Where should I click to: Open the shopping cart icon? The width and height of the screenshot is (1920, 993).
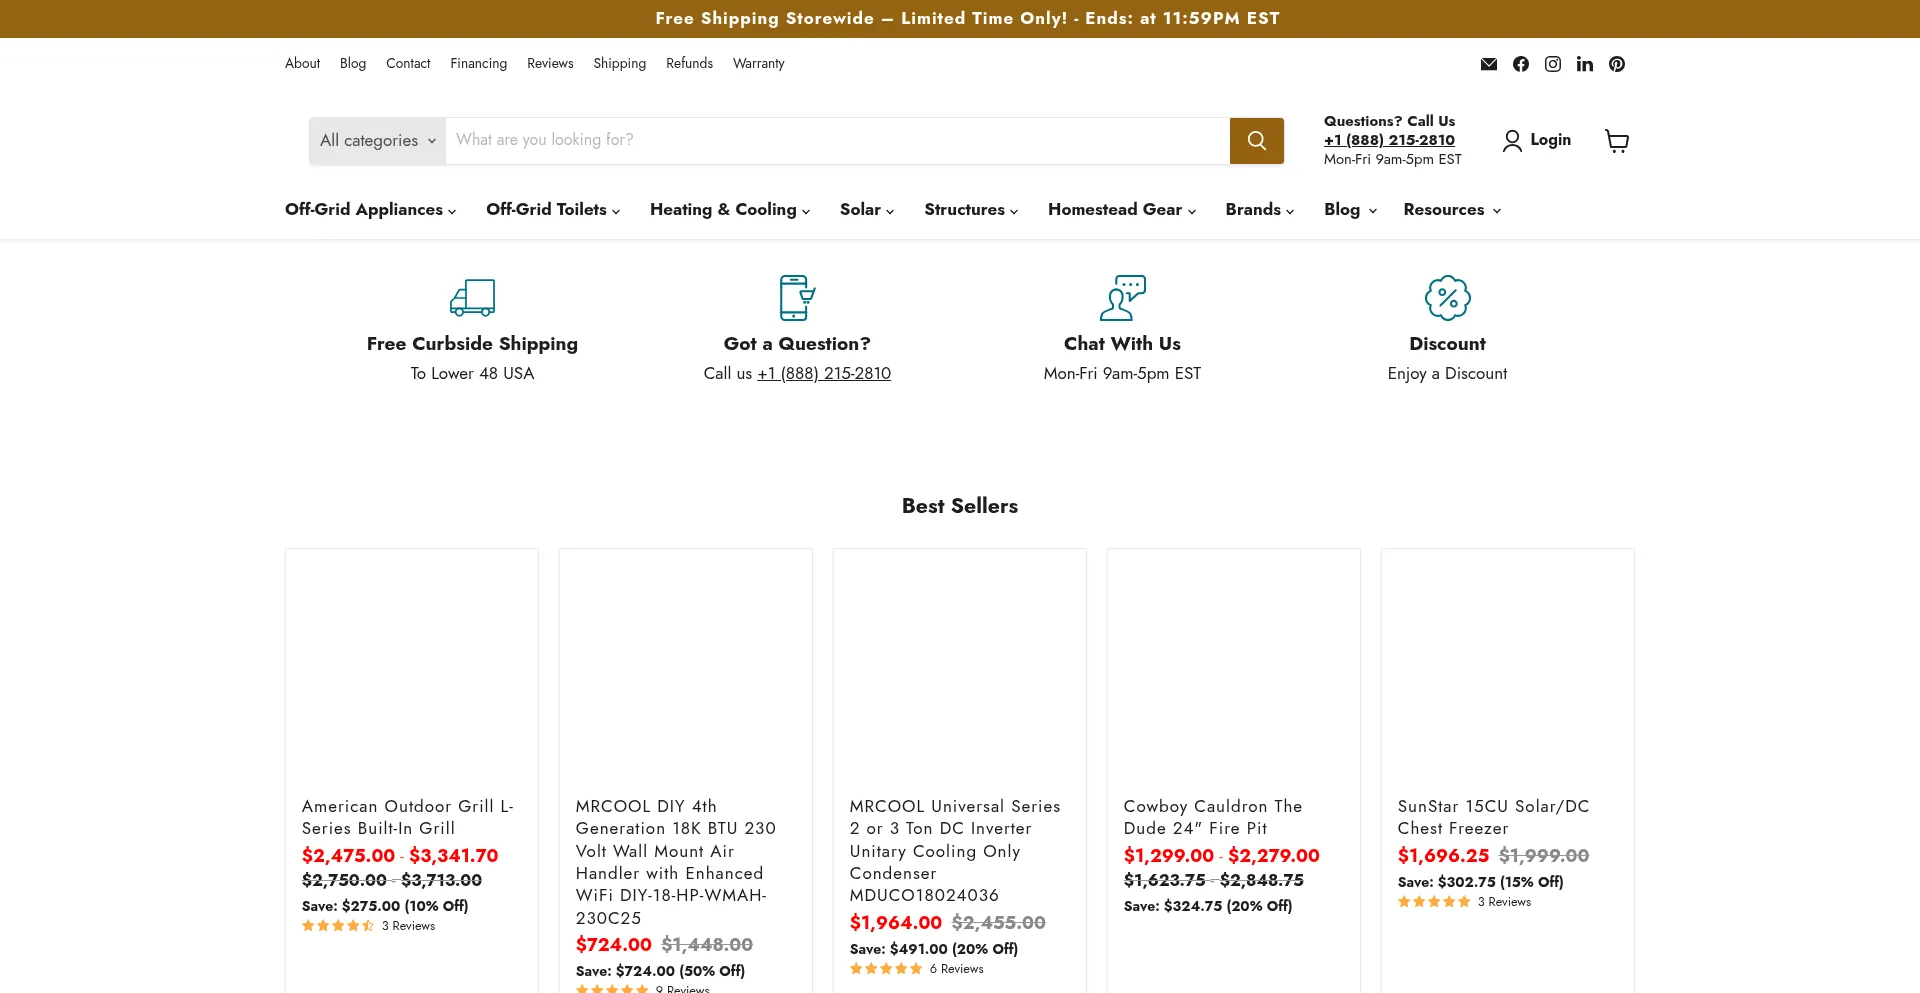(x=1616, y=141)
